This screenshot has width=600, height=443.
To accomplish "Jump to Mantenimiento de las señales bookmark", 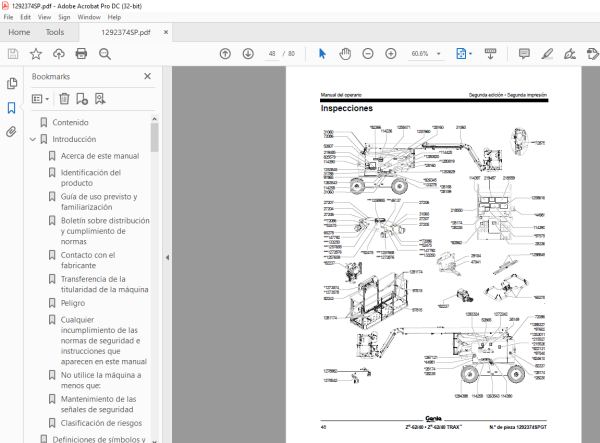I will pos(98,404).
